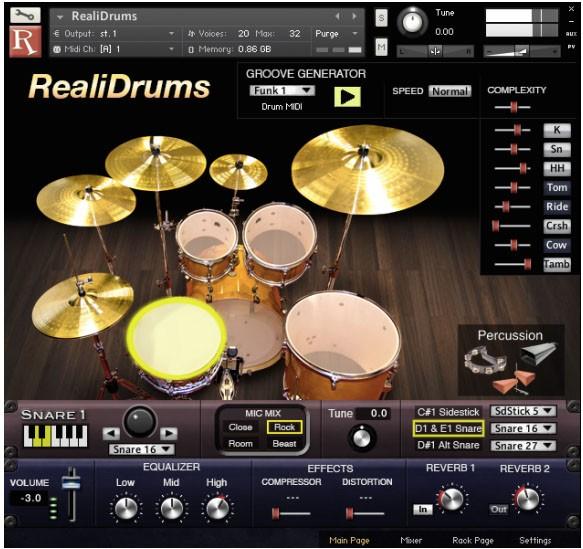The width and height of the screenshot is (583, 549).
Task: Select the next instrument arrow in header
Action: point(355,16)
